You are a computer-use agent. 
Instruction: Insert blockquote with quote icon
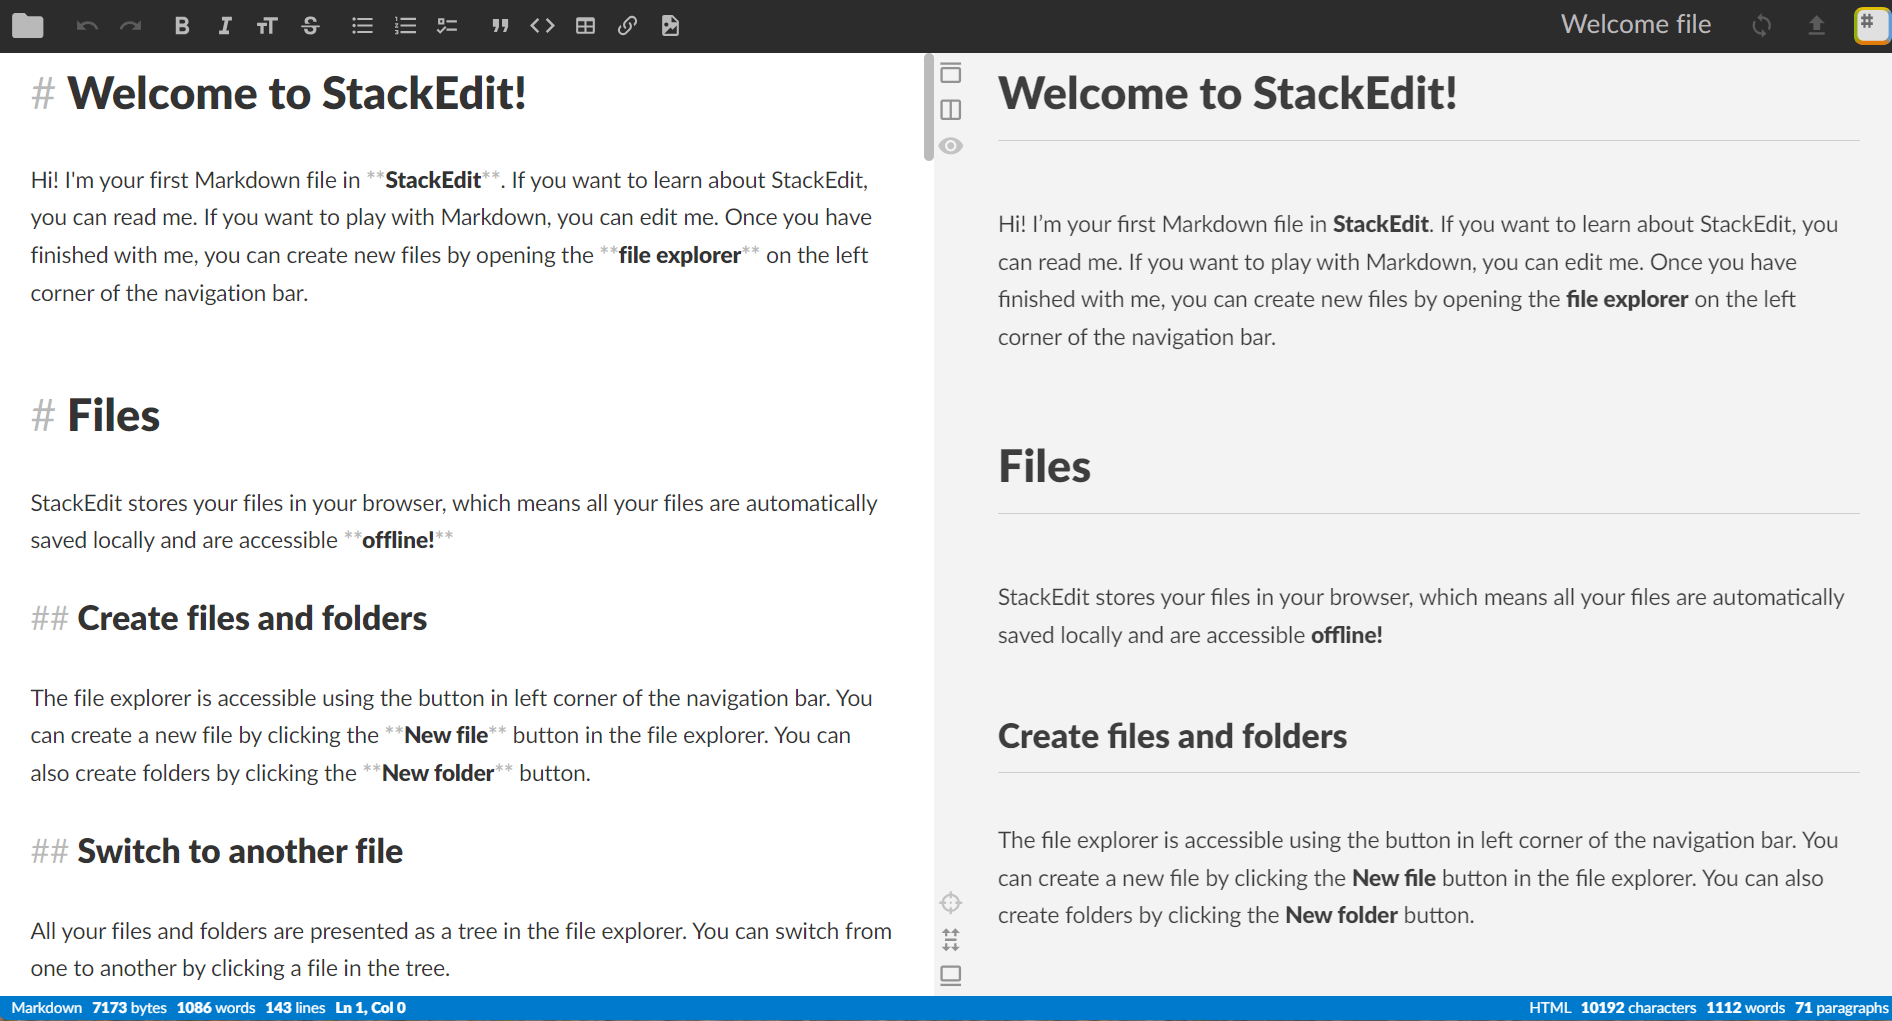500,26
